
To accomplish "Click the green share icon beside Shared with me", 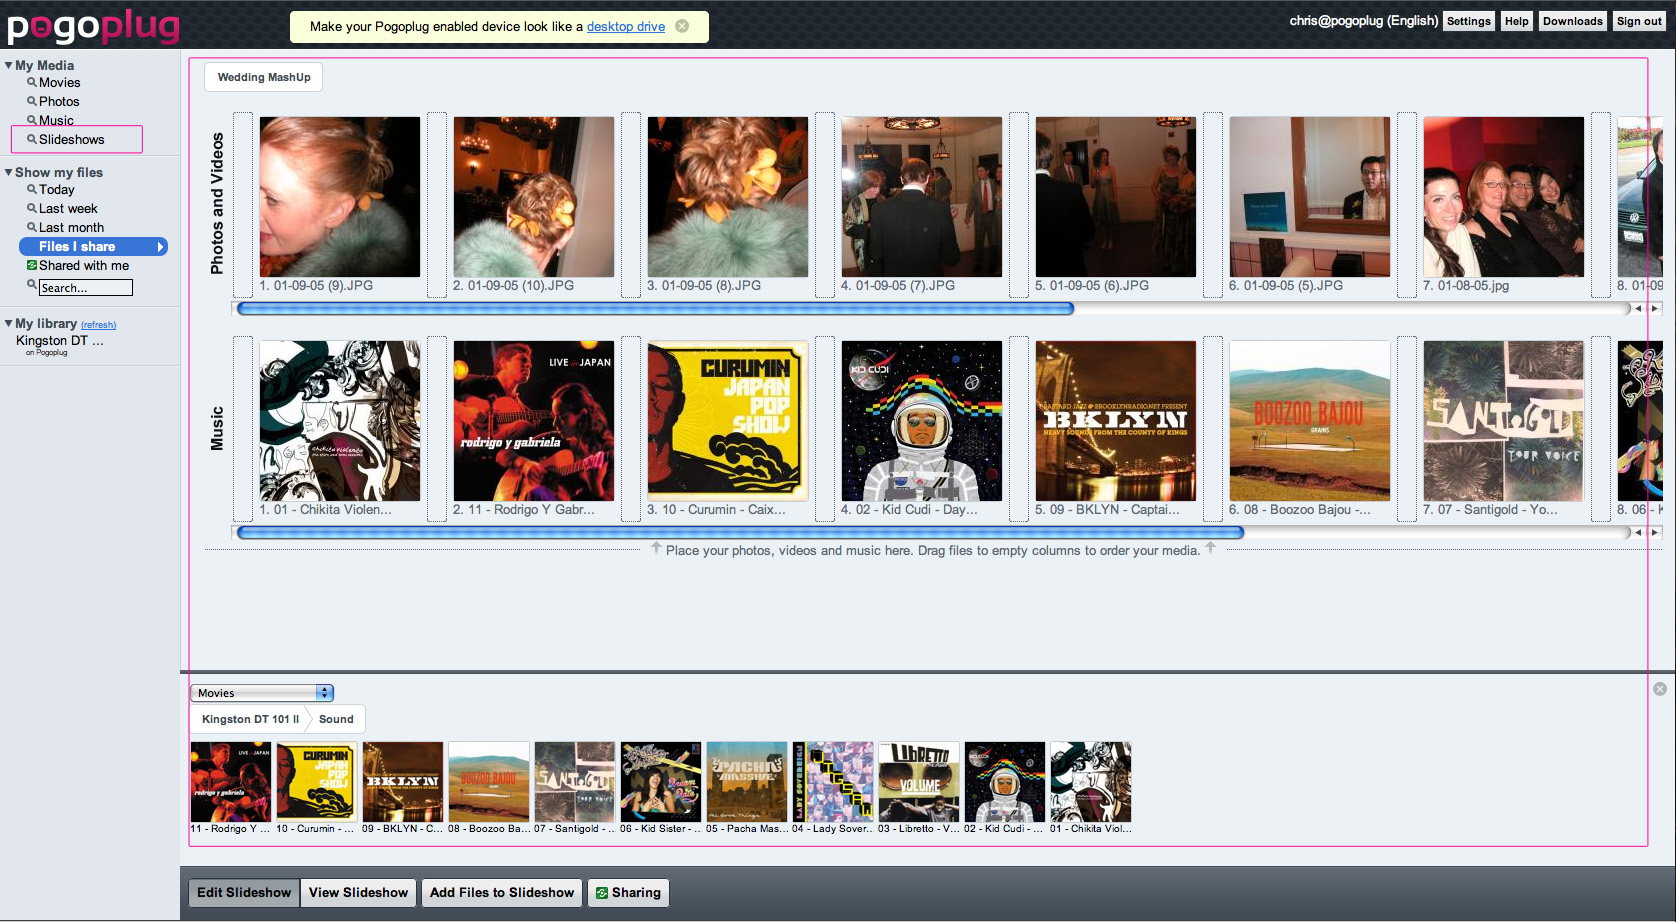I will click(x=32, y=266).
